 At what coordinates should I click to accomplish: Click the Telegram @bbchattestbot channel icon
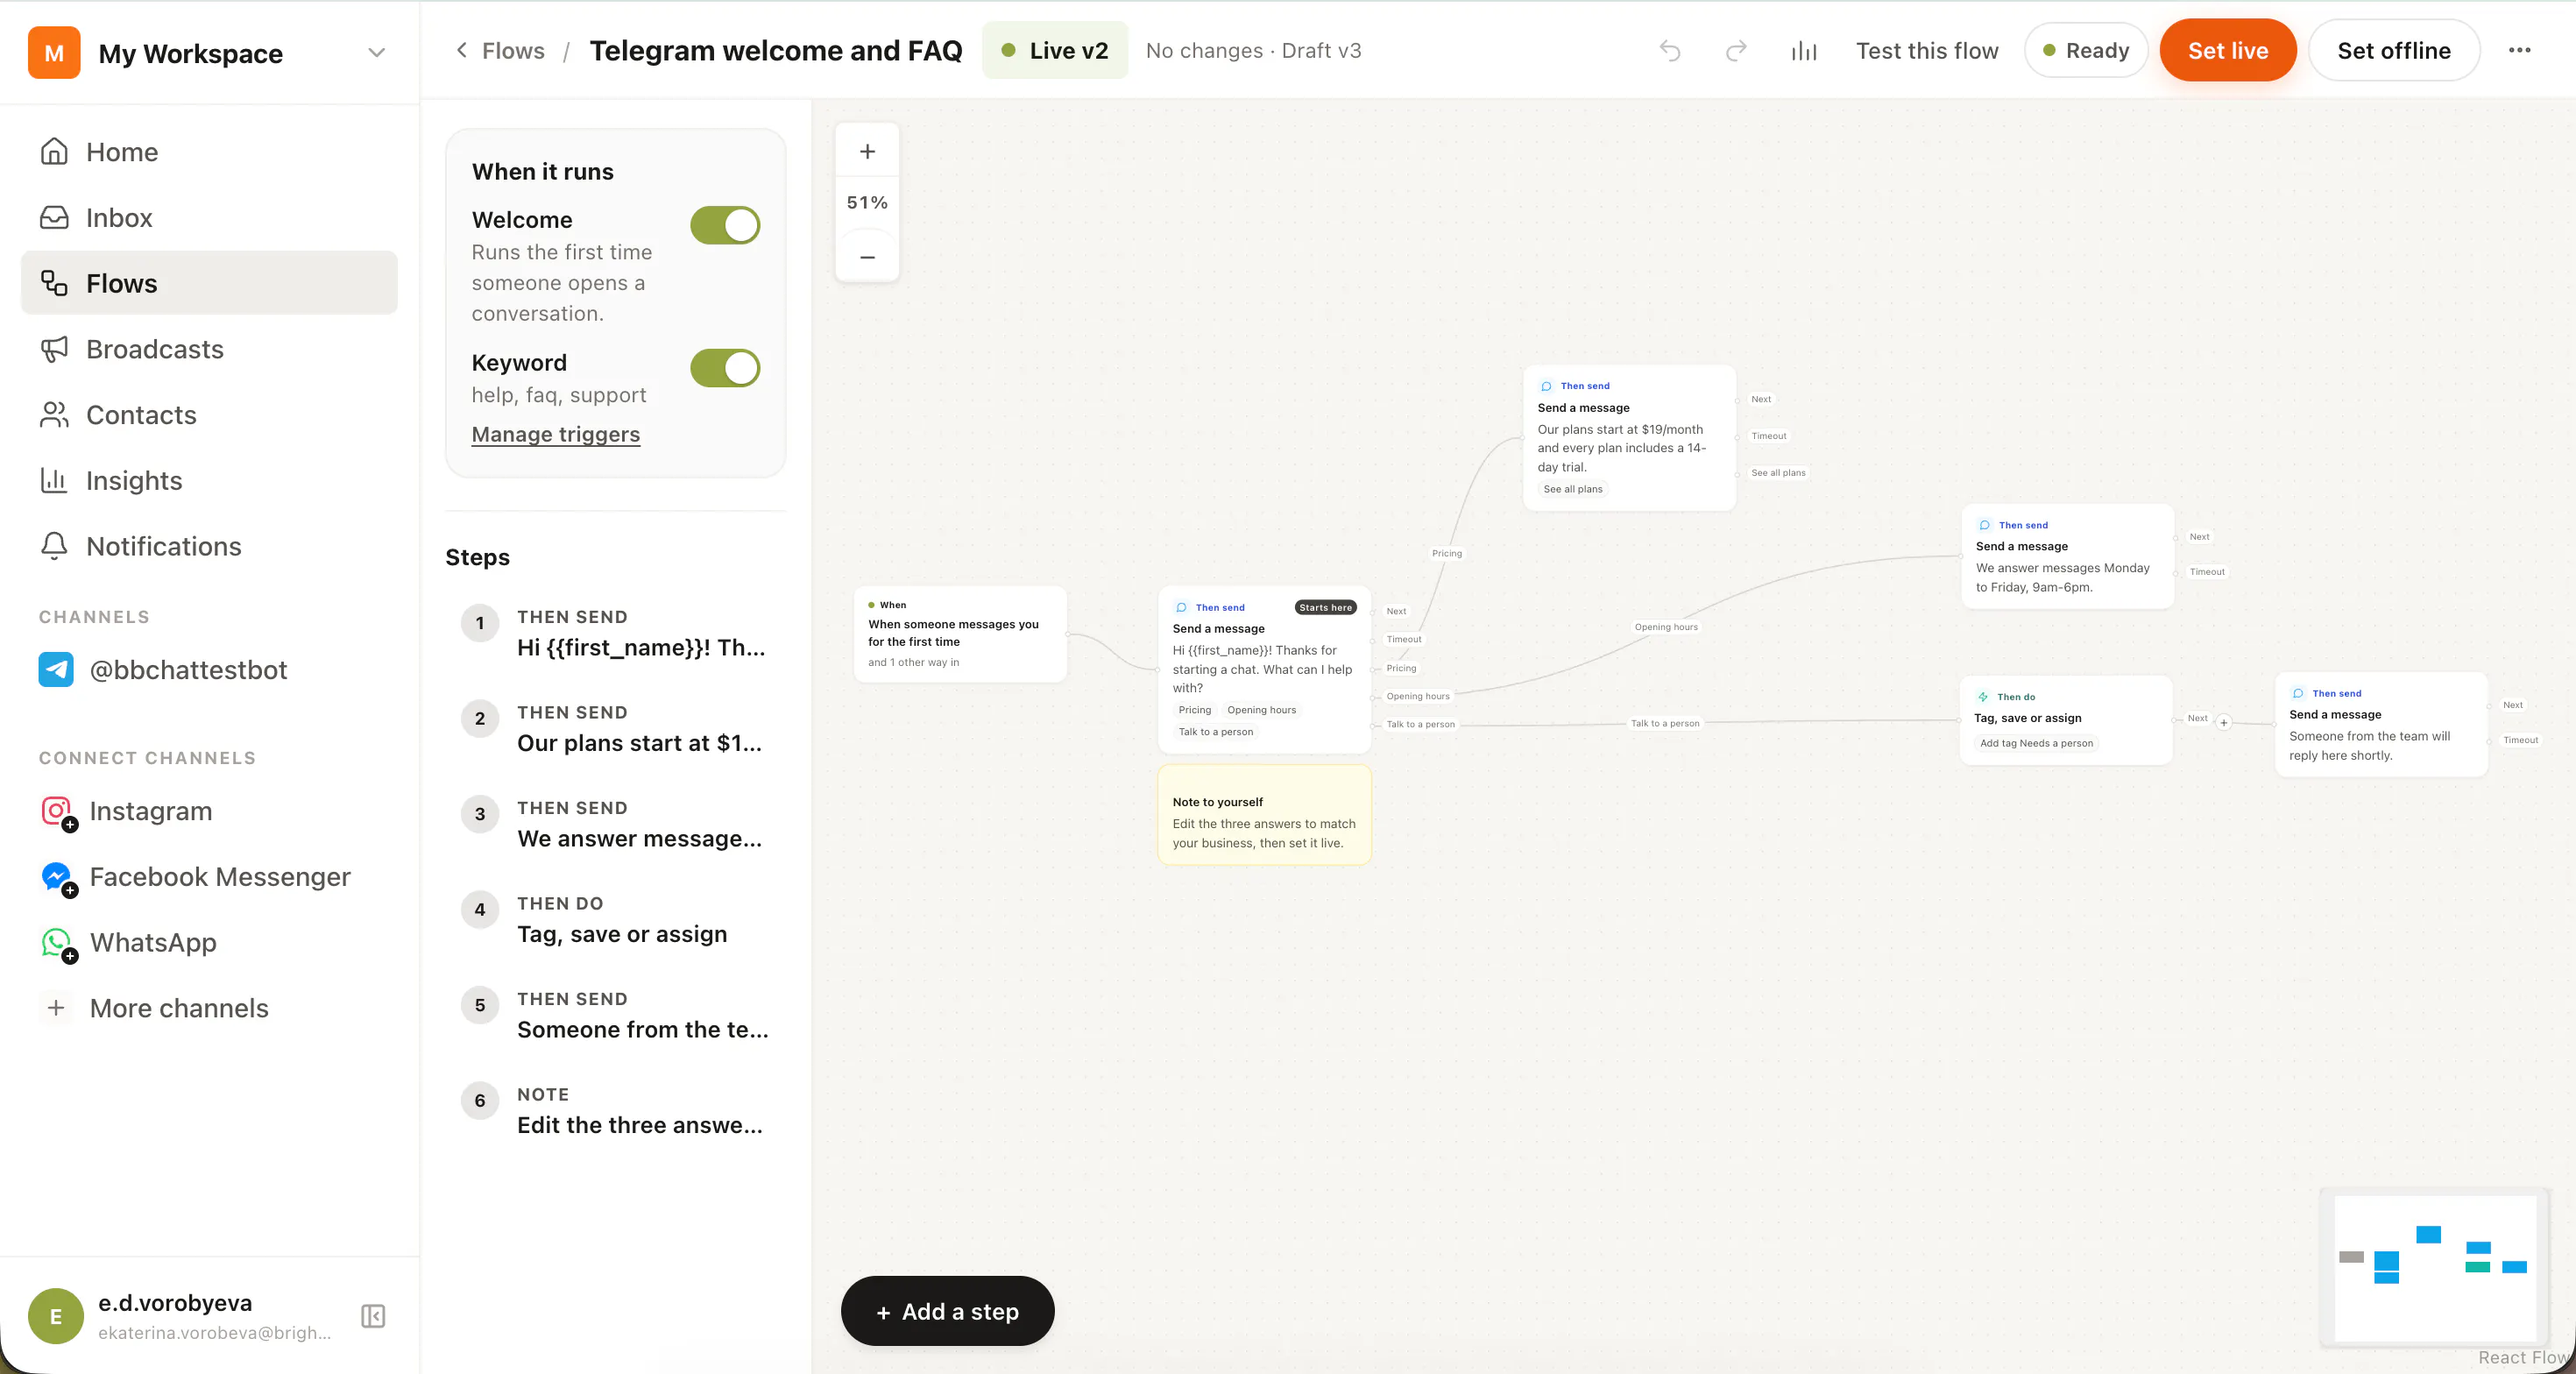56,670
